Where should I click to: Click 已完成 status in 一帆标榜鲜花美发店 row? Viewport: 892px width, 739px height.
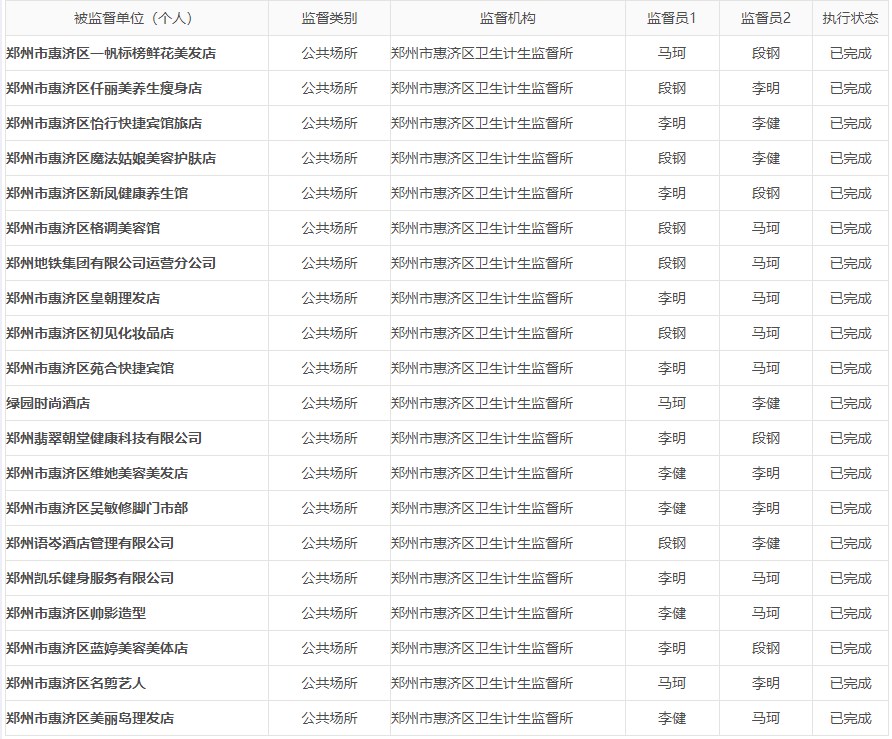coord(850,53)
